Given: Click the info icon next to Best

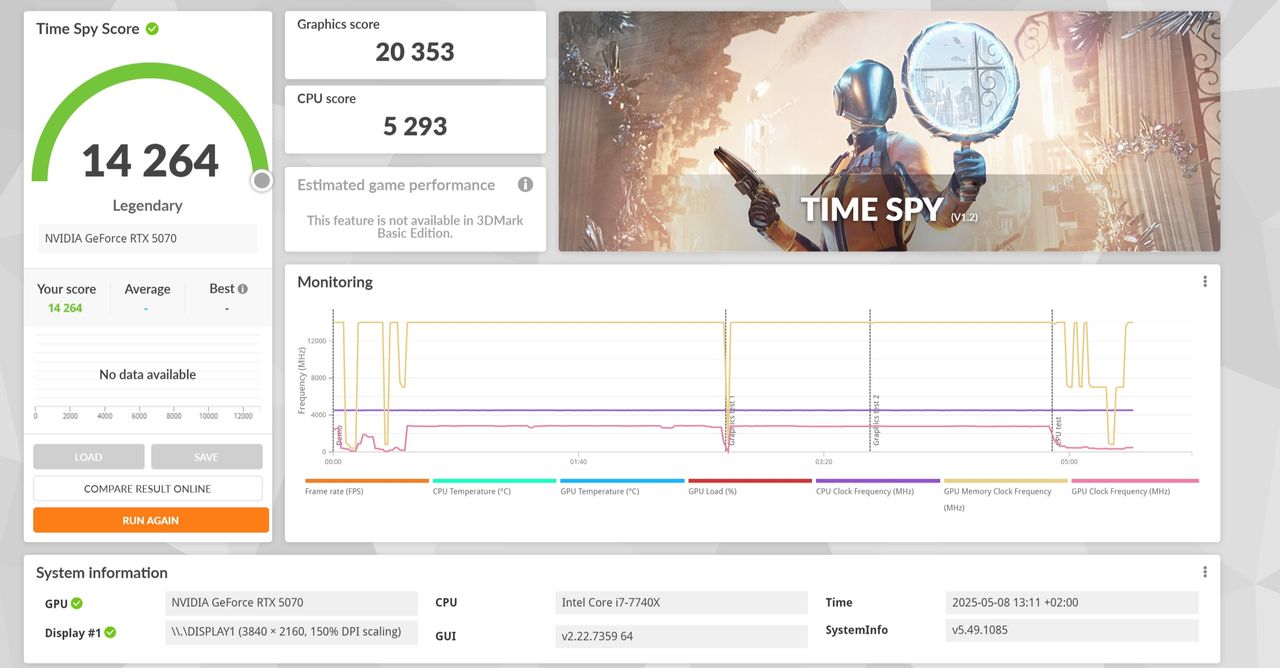Looking at the screenshot, I should coord(242,289).
